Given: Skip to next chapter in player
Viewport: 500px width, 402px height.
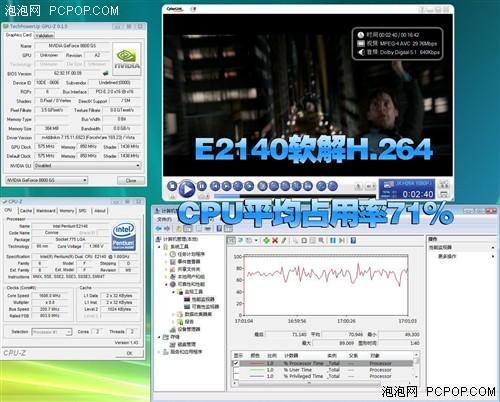Looking at the screenshot, I should (x=226, y=186).
